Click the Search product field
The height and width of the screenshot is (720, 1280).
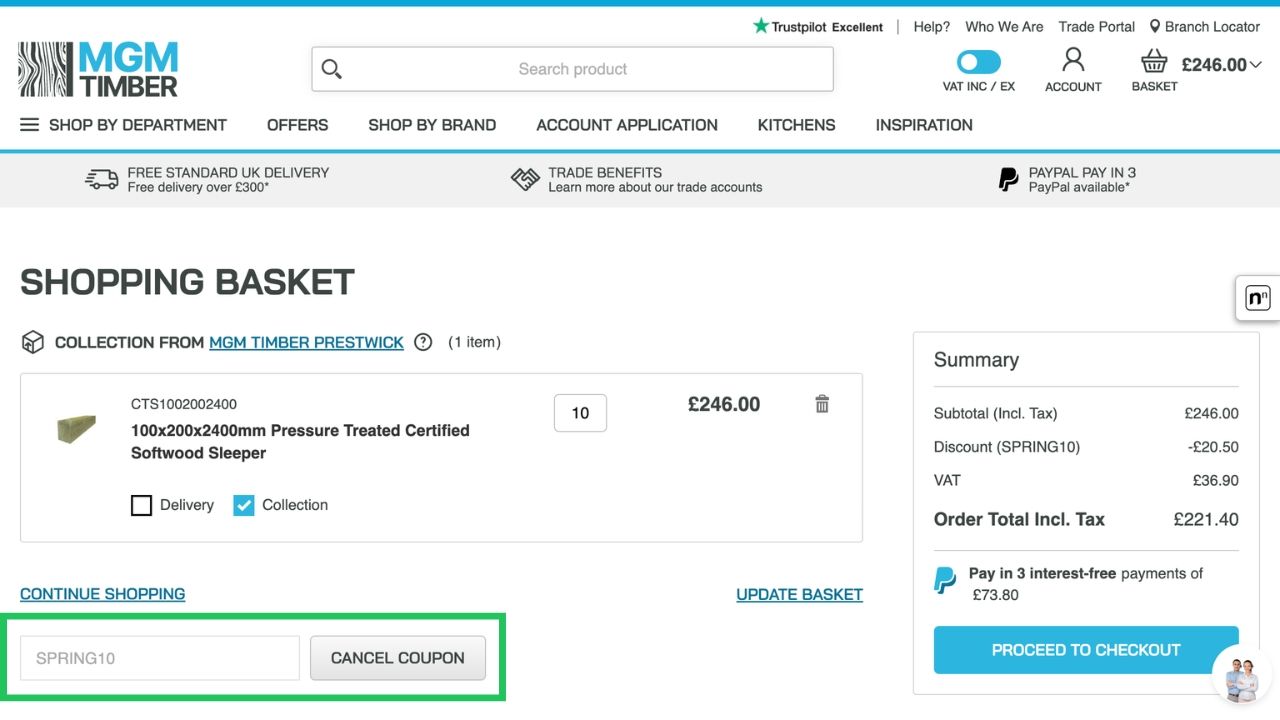(572, 69)
